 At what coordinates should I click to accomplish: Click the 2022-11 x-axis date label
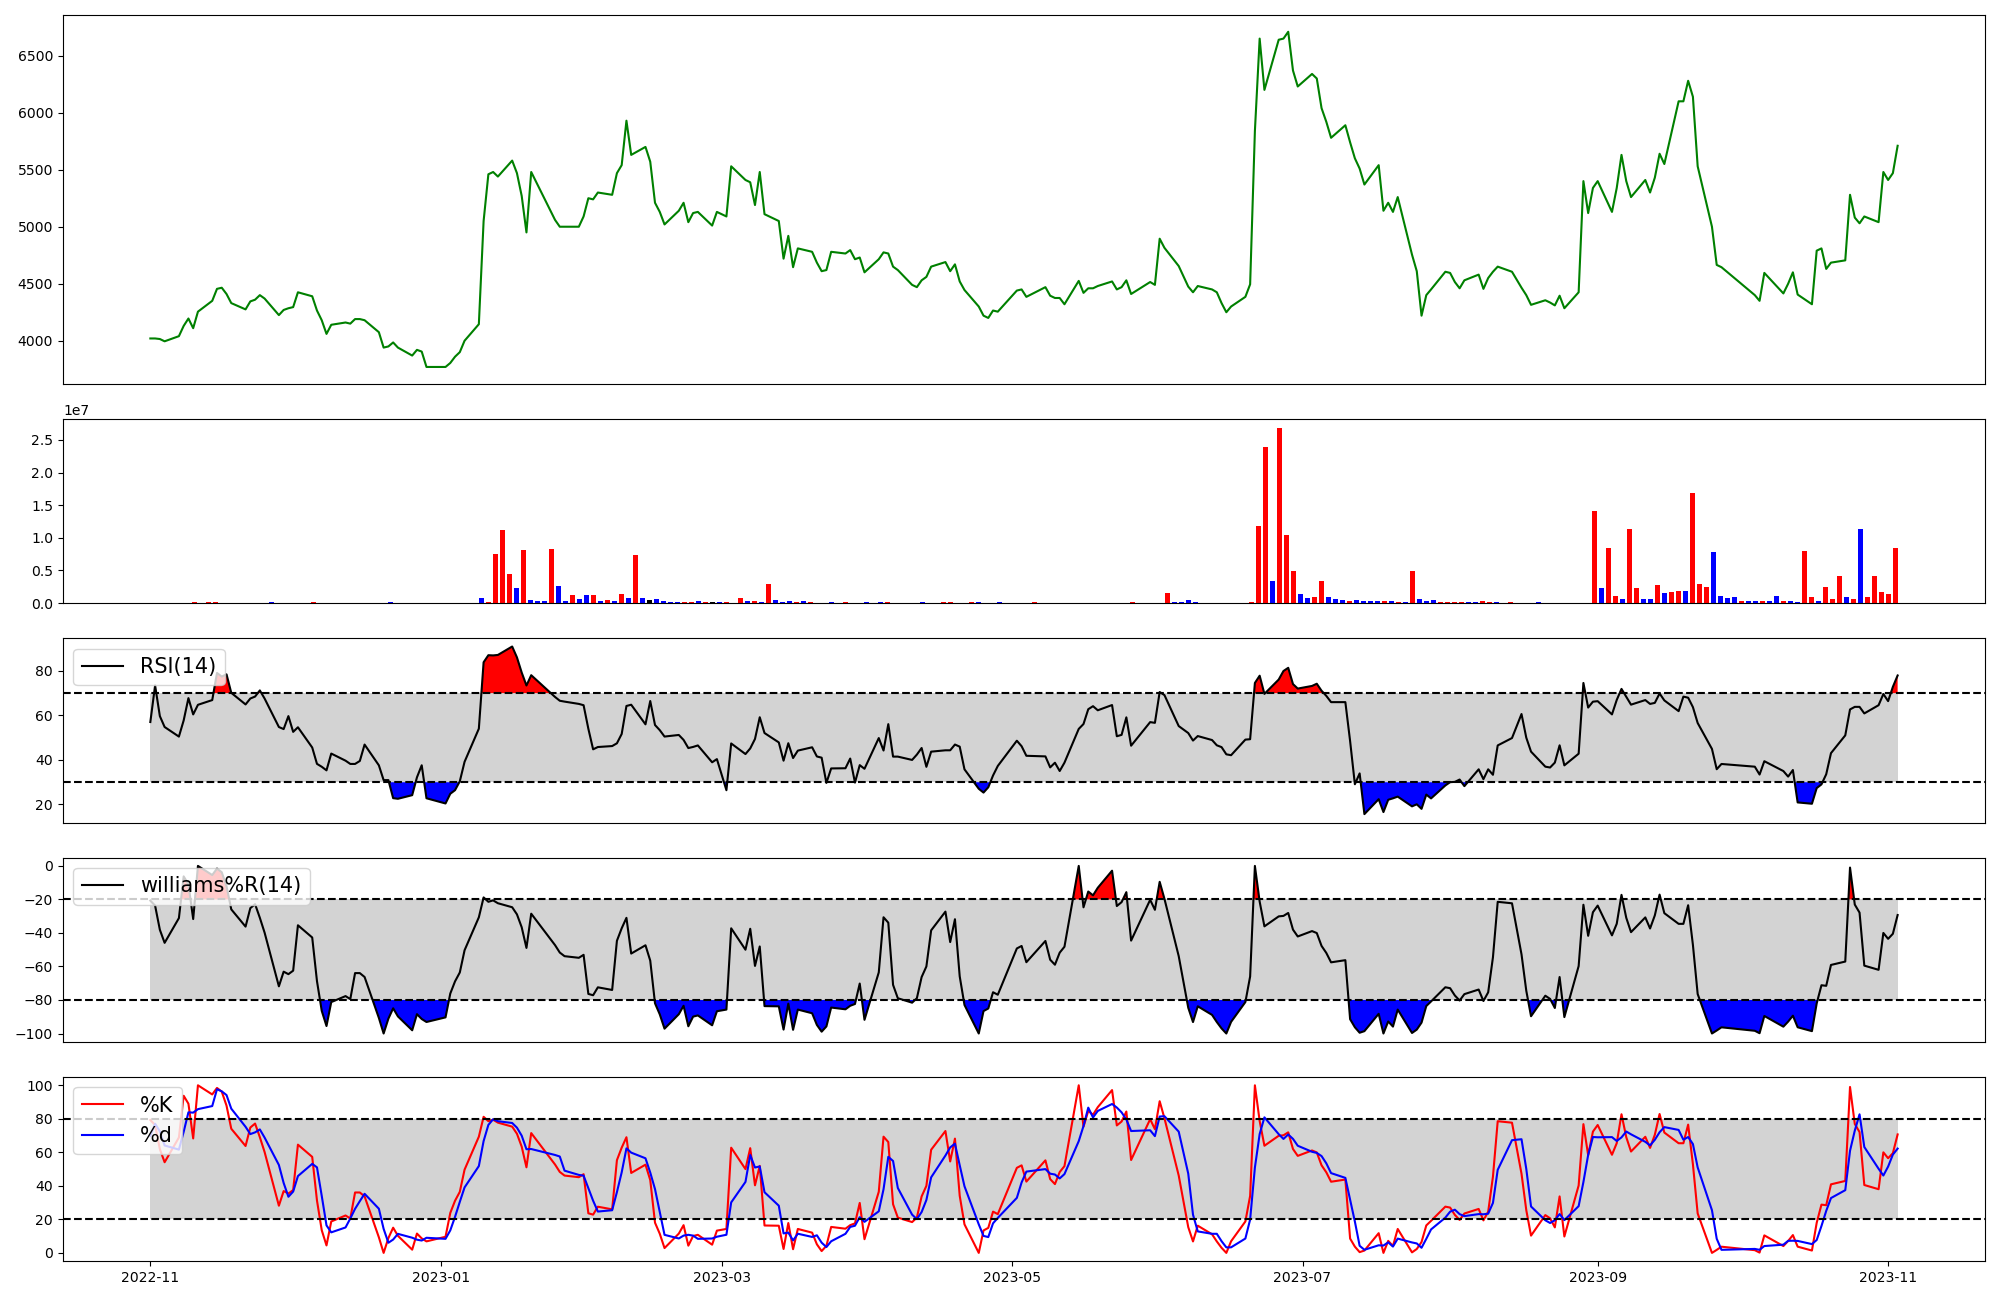coord(150,1277)
